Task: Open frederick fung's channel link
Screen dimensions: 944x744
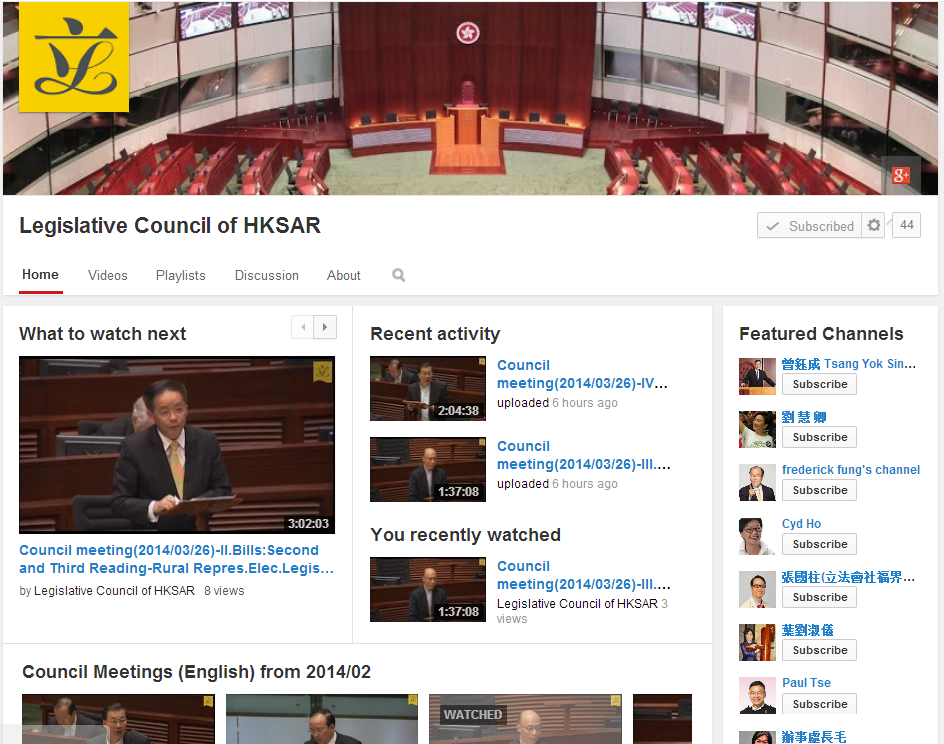Action: pos(851,470)
